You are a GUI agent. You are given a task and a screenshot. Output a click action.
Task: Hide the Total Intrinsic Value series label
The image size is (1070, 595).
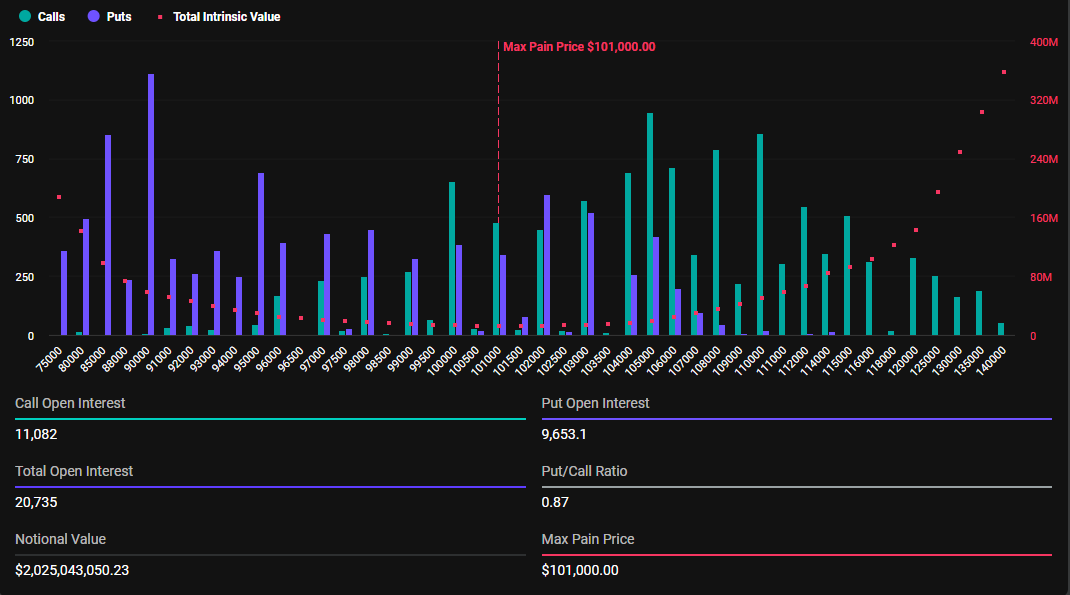click(226, 17)
